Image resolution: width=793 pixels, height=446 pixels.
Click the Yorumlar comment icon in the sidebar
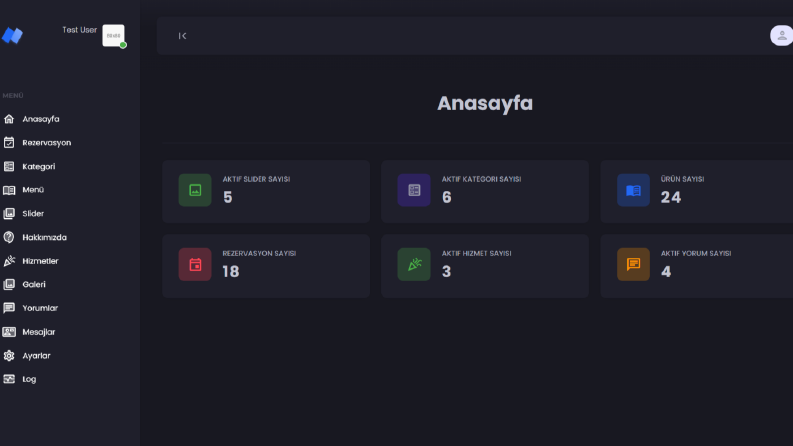tap(9, 308)
